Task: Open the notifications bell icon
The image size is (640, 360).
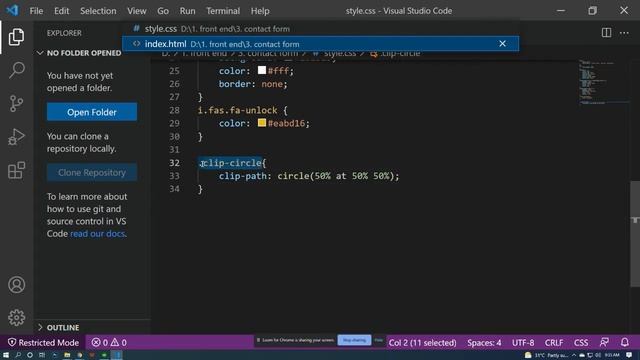Action: [624, 342]
